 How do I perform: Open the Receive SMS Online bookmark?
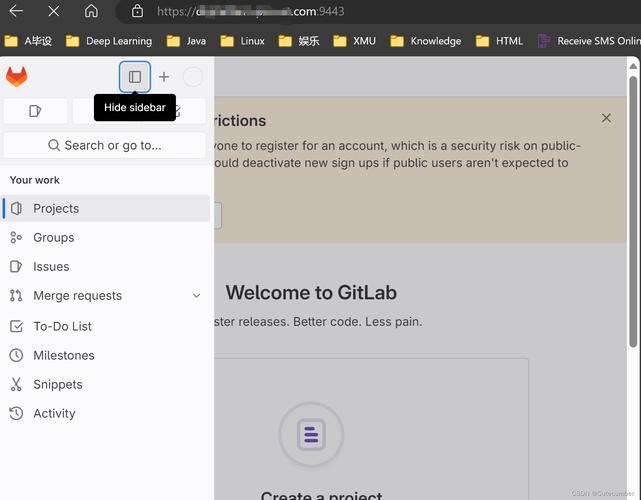point(589,41)
